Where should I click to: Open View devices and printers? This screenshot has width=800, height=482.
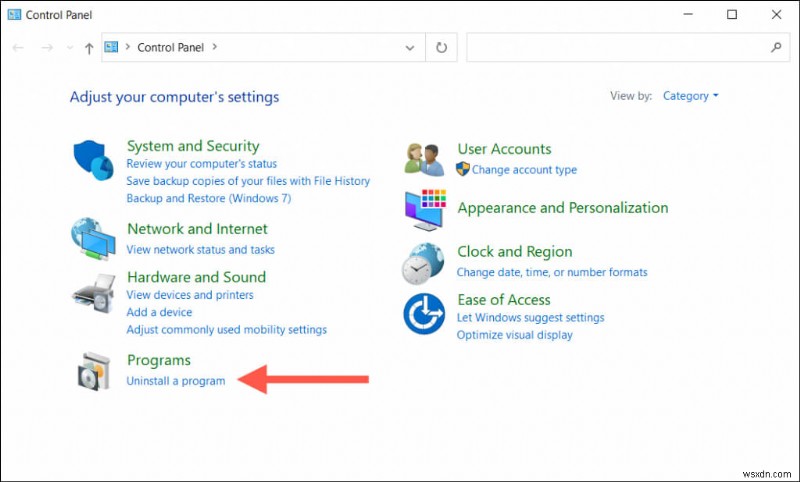pos(190,295)
